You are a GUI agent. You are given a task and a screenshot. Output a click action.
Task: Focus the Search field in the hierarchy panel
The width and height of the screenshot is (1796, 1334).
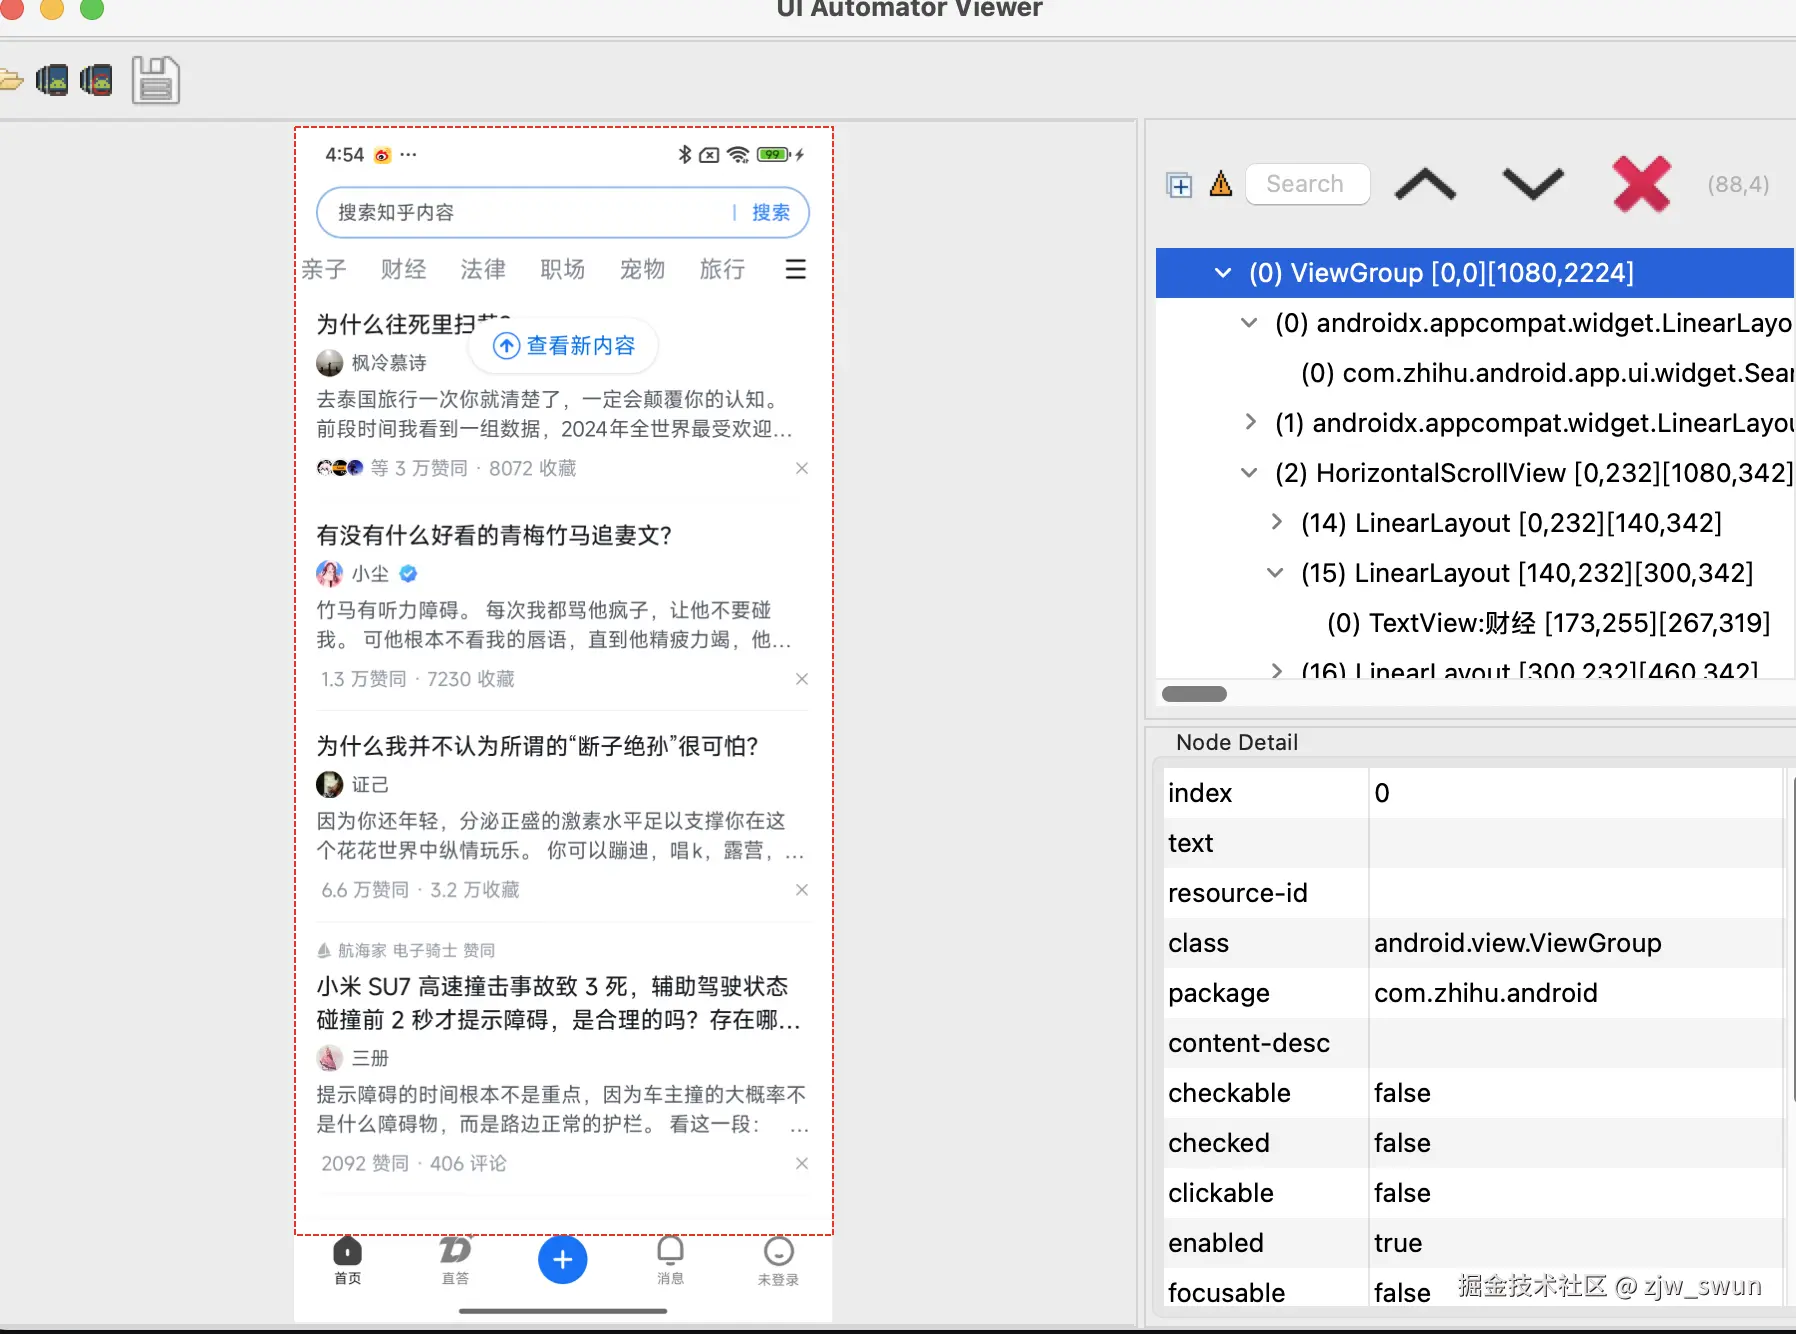[1307, 184]
